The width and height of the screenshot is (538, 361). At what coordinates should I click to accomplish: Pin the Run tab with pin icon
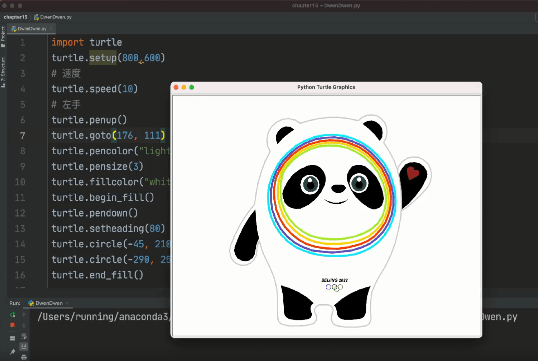pyautogui.click(x=13, y=352)
